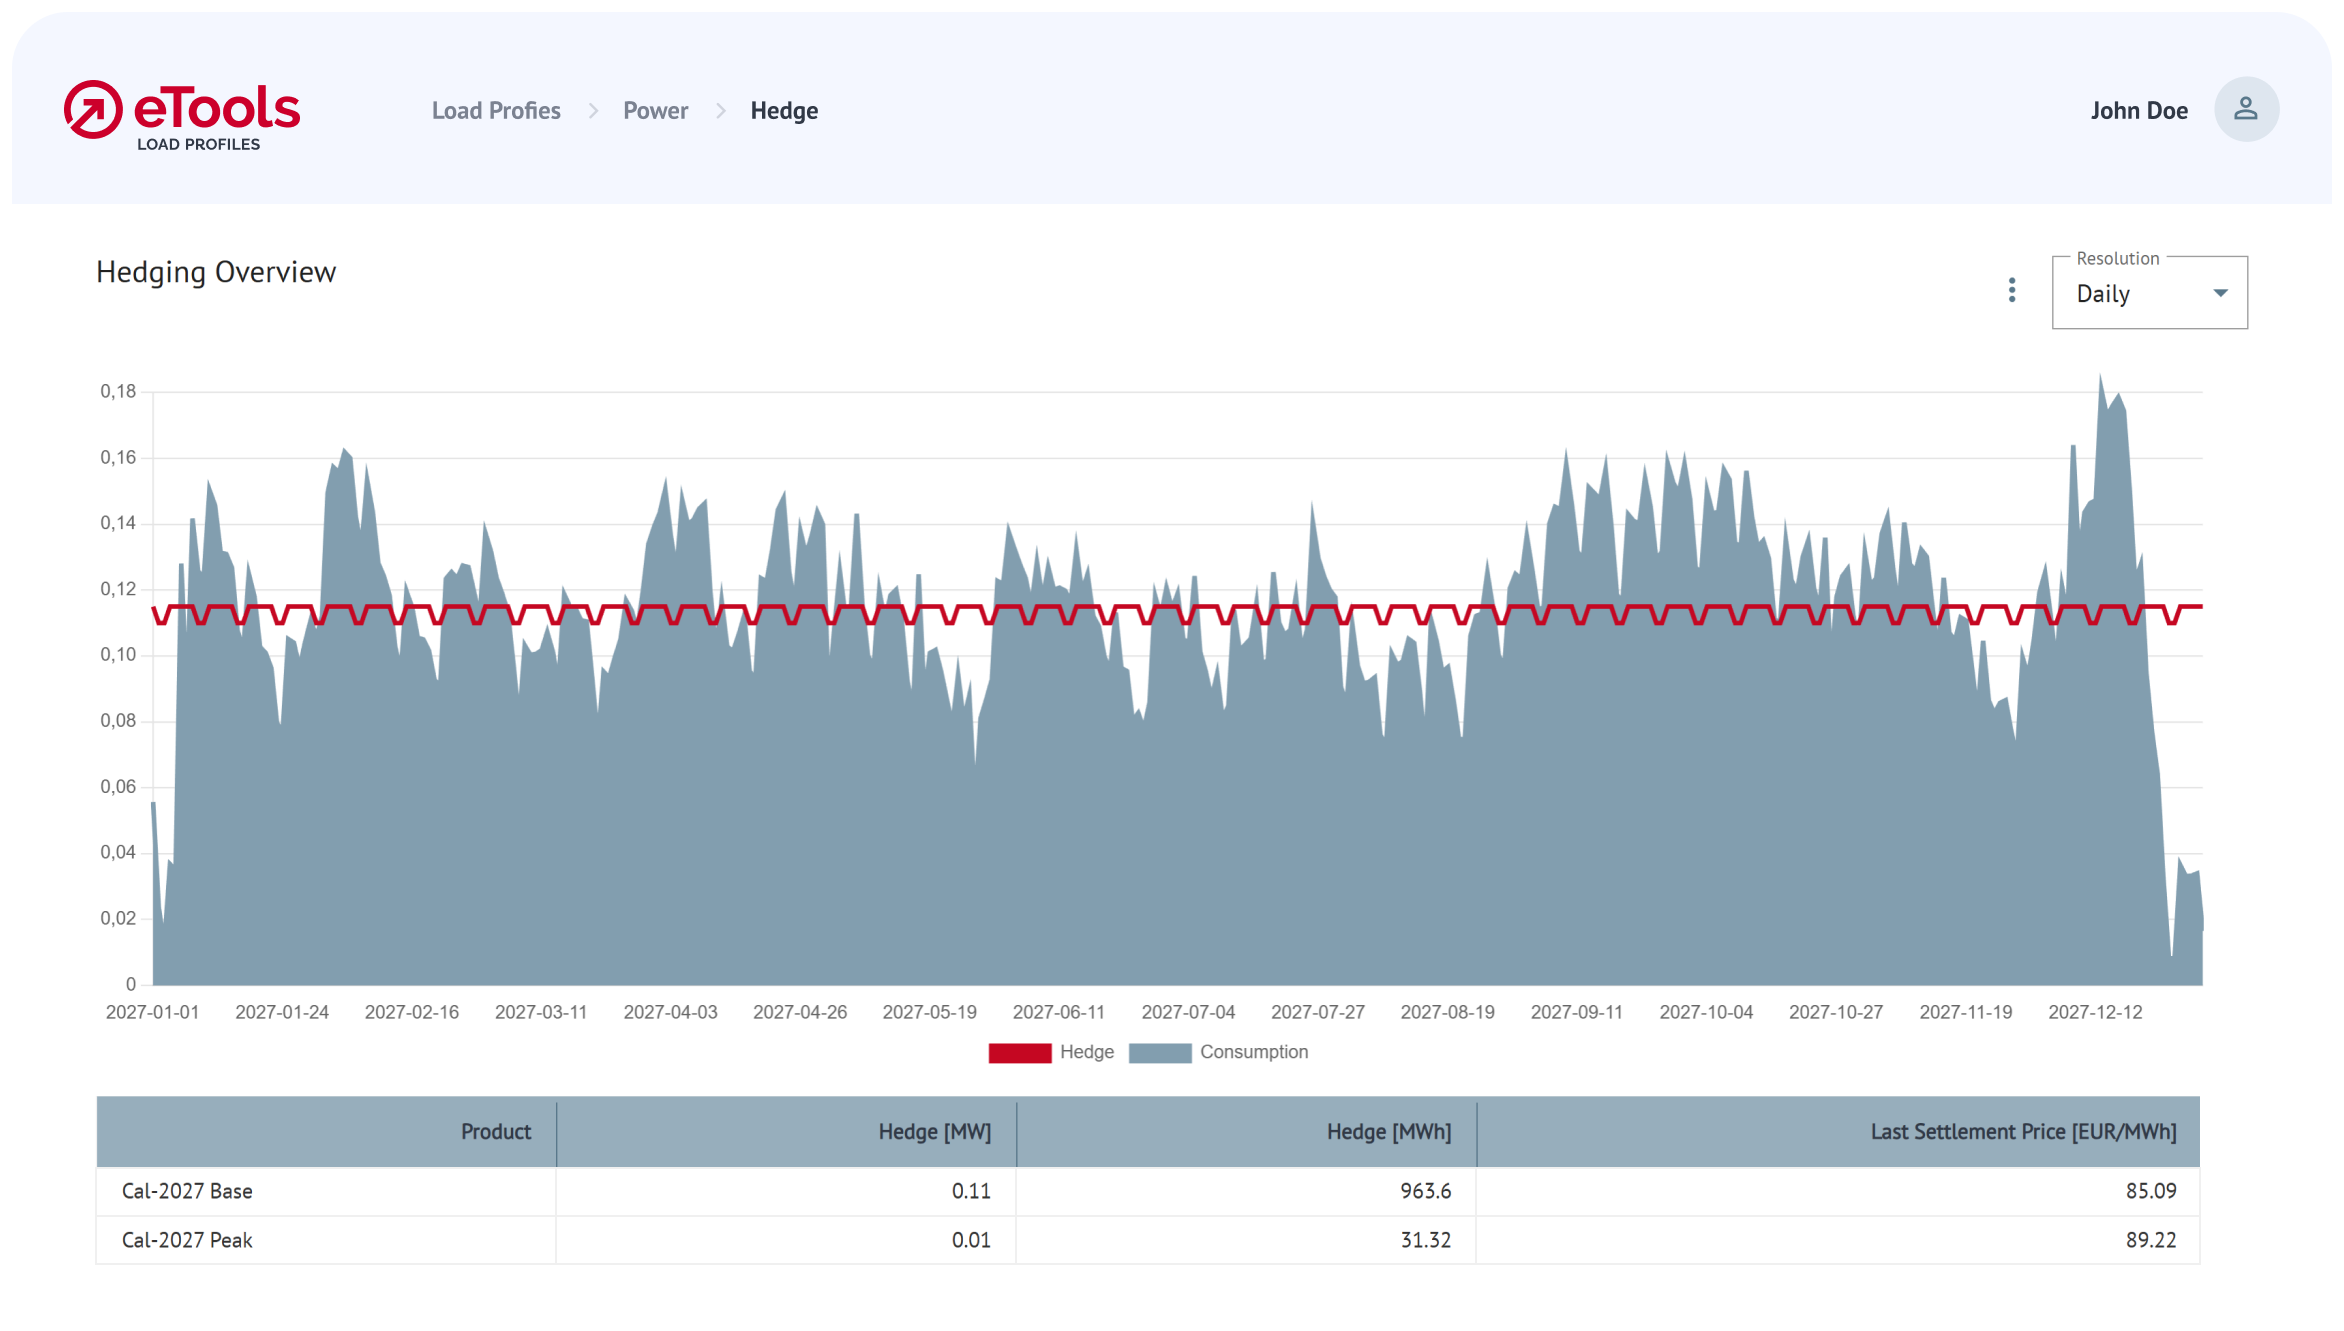Select the Cal-2027 Peak row
The width and height of the screenshot is (2344, 1331).
pyautogui.click(x=187, y=1240)
